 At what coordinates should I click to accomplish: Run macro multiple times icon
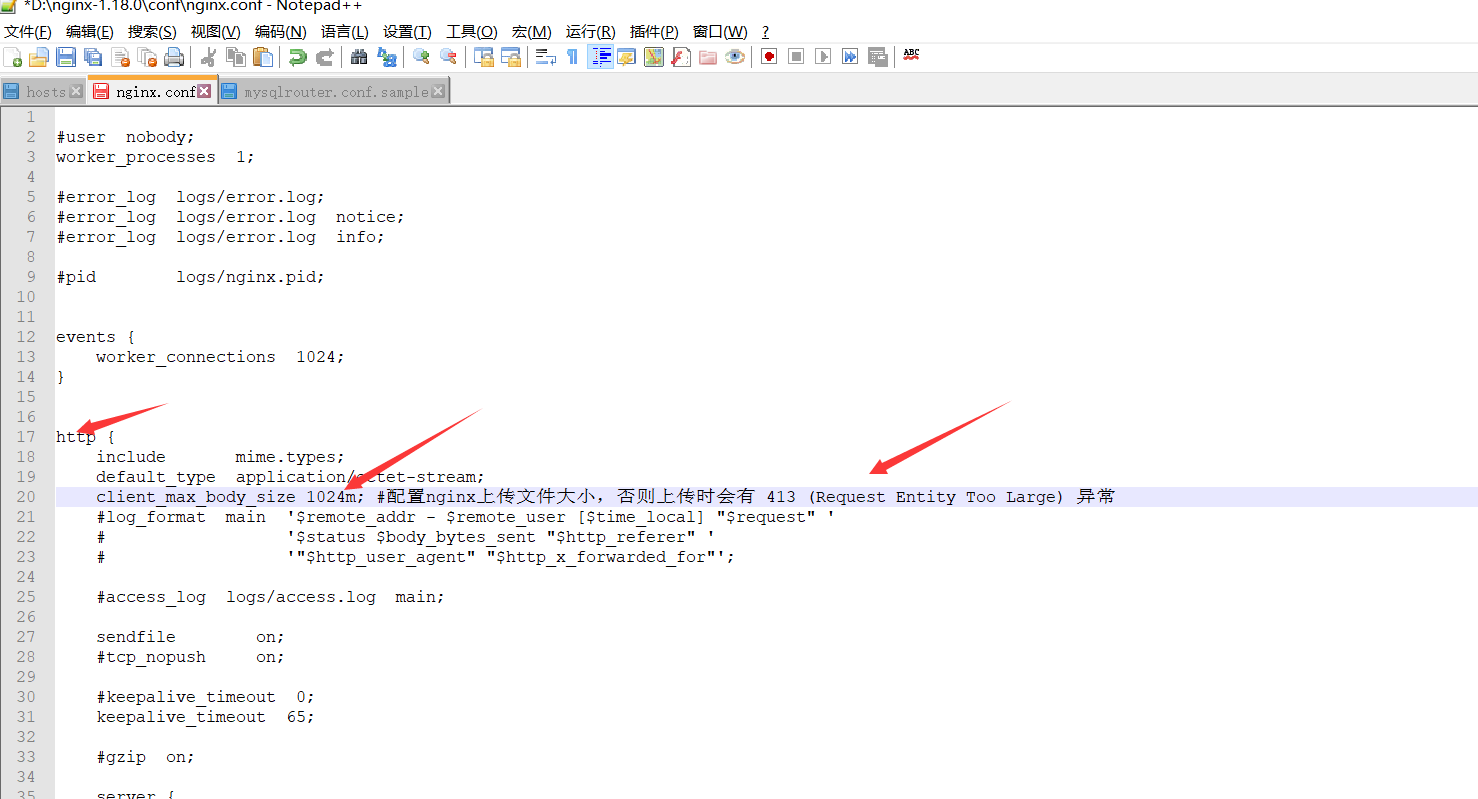point(850,57)
